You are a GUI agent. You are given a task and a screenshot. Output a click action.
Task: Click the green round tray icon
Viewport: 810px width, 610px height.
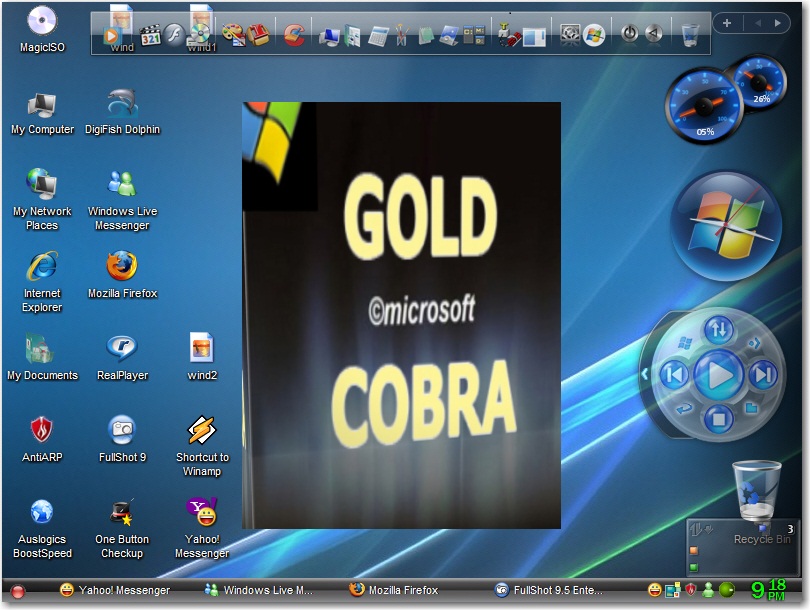click(727, 590)
